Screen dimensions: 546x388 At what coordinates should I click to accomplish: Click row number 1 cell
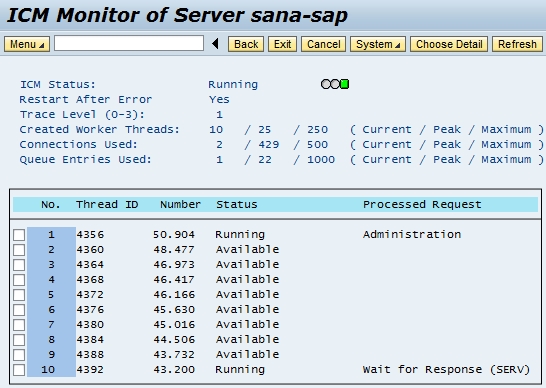coord(52,235)
